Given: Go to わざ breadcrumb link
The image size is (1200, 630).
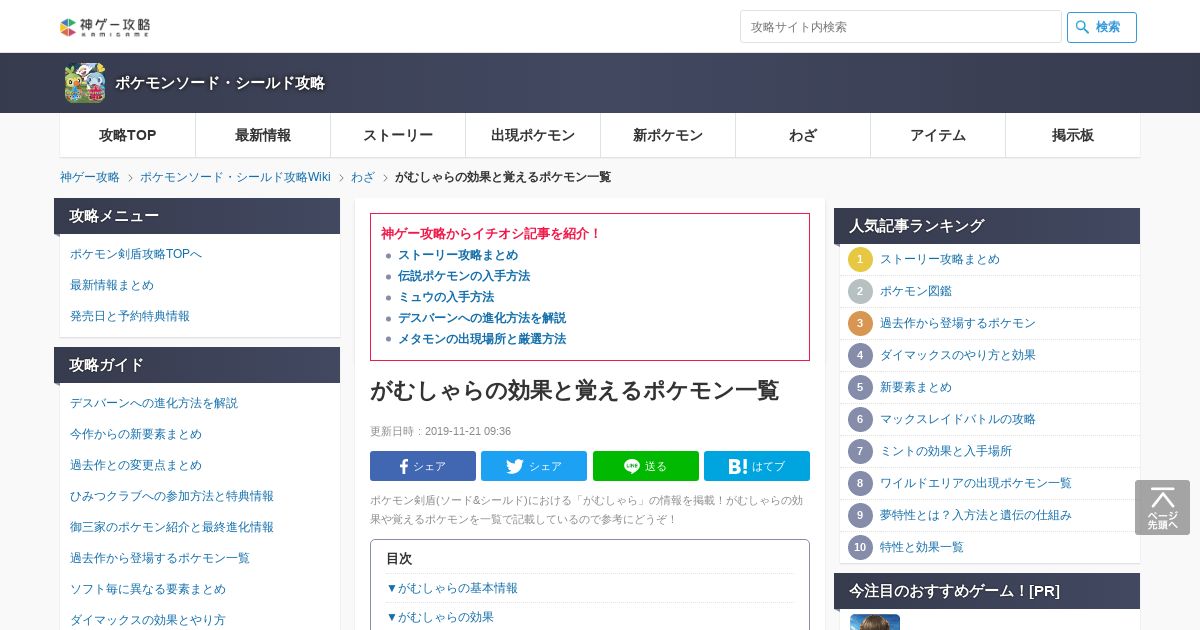Looking at the screenshot, I should tap(363, 177).
